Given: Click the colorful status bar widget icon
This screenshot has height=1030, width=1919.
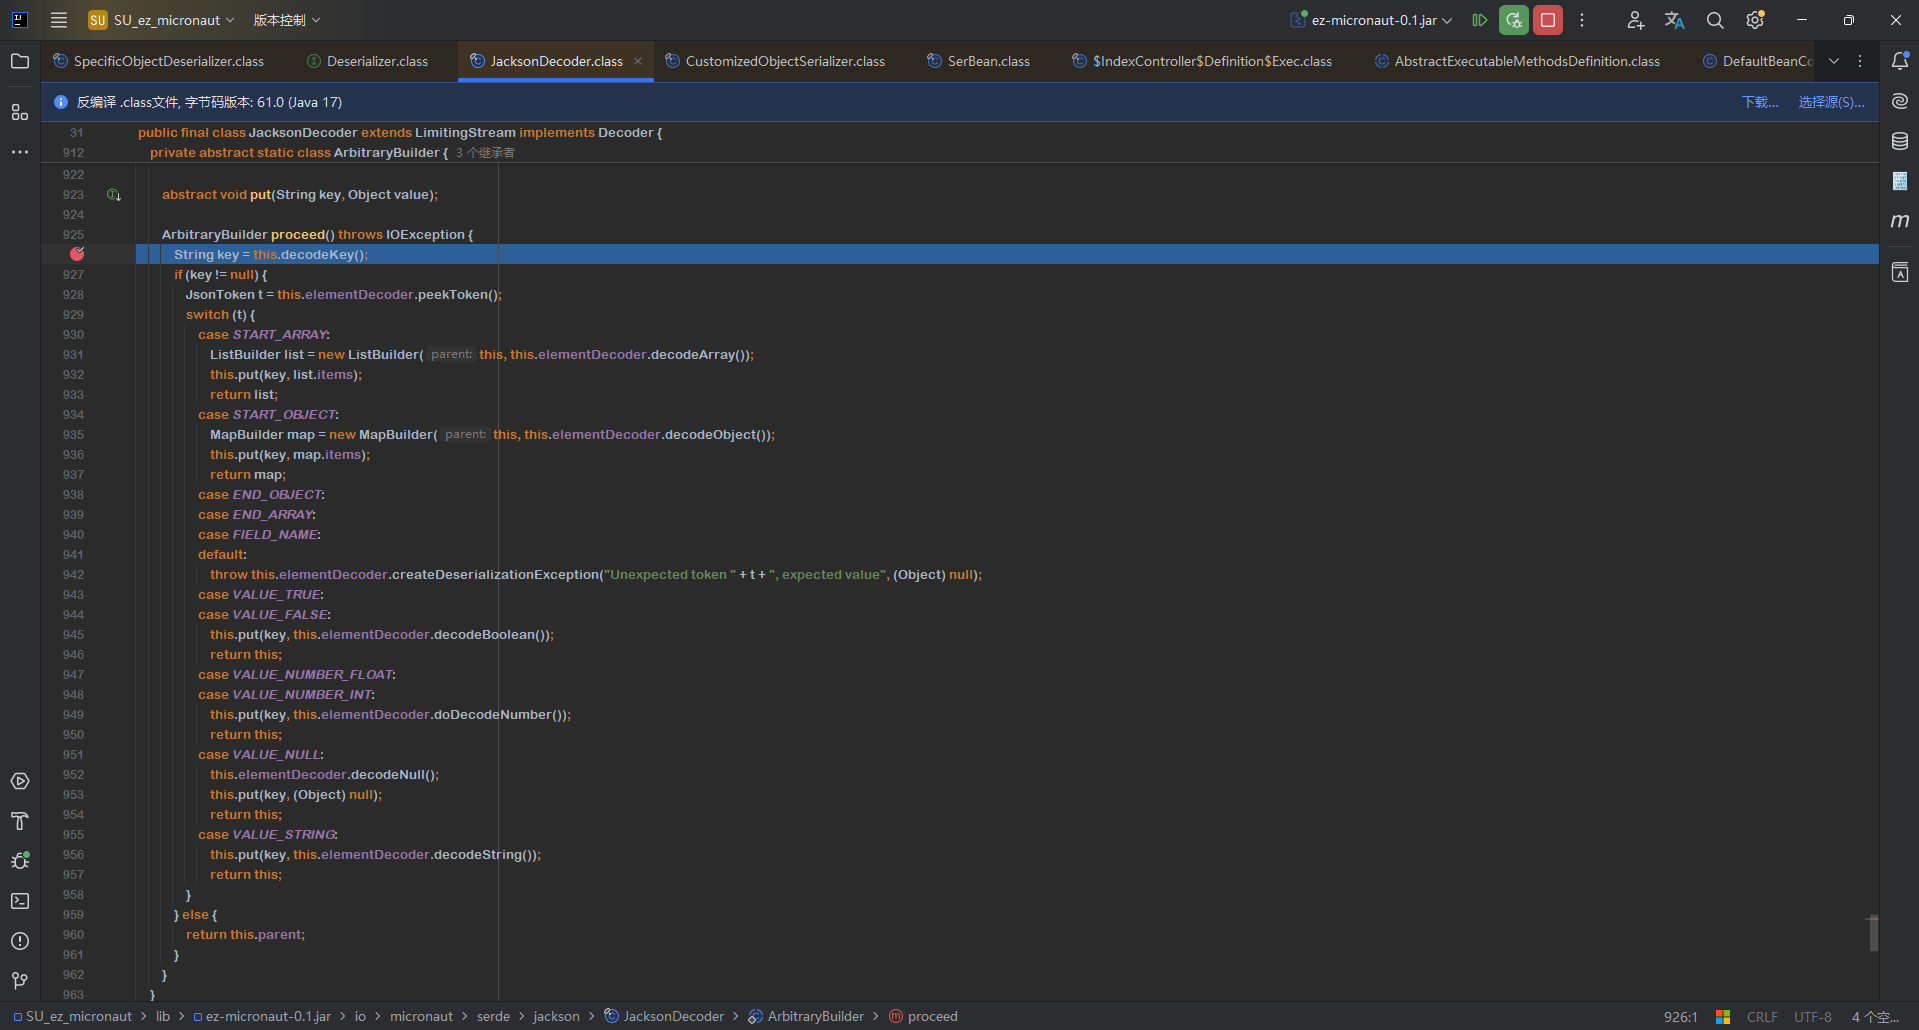Looking at the screenshot, I should (1723, 1016).
